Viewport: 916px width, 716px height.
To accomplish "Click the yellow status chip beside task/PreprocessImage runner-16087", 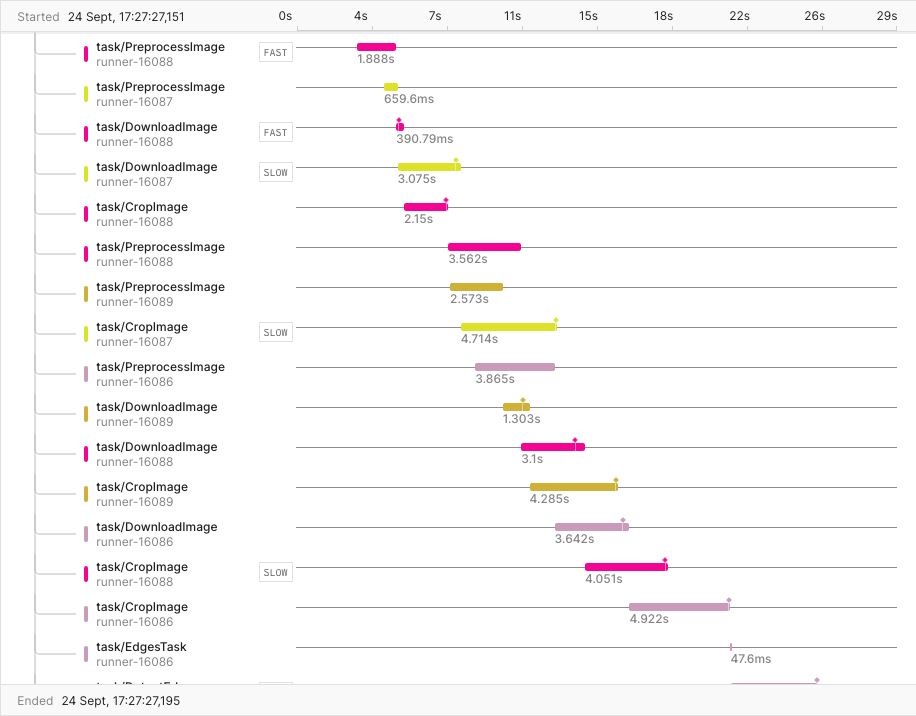I will [x=85, y=94].
